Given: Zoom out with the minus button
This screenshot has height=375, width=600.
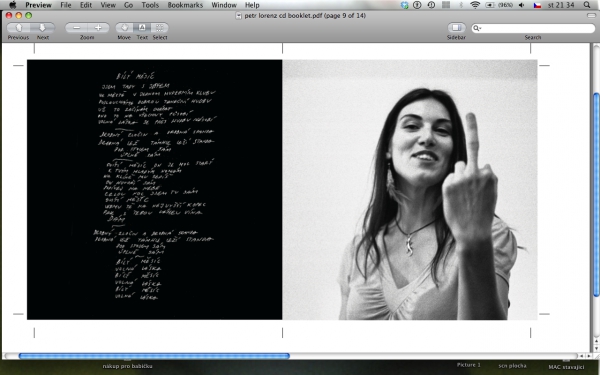Looking at the screenshot, I should pos(76,28).
